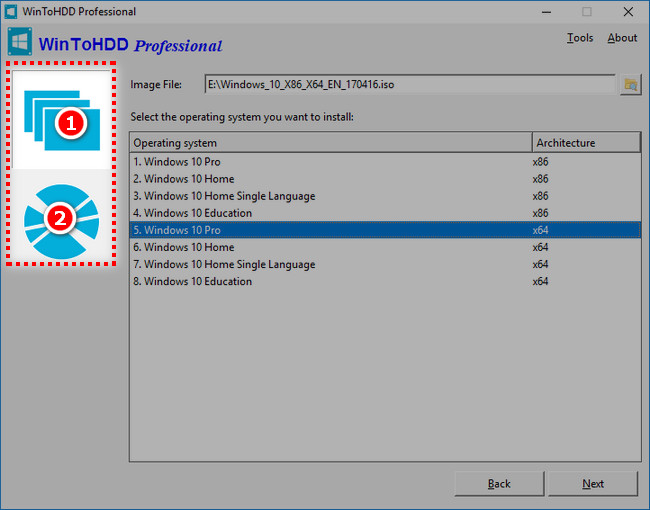Open the Tools menu
The height and width of the screenshot is (510, 650).
pyautogui.click(x=580, y=38)
